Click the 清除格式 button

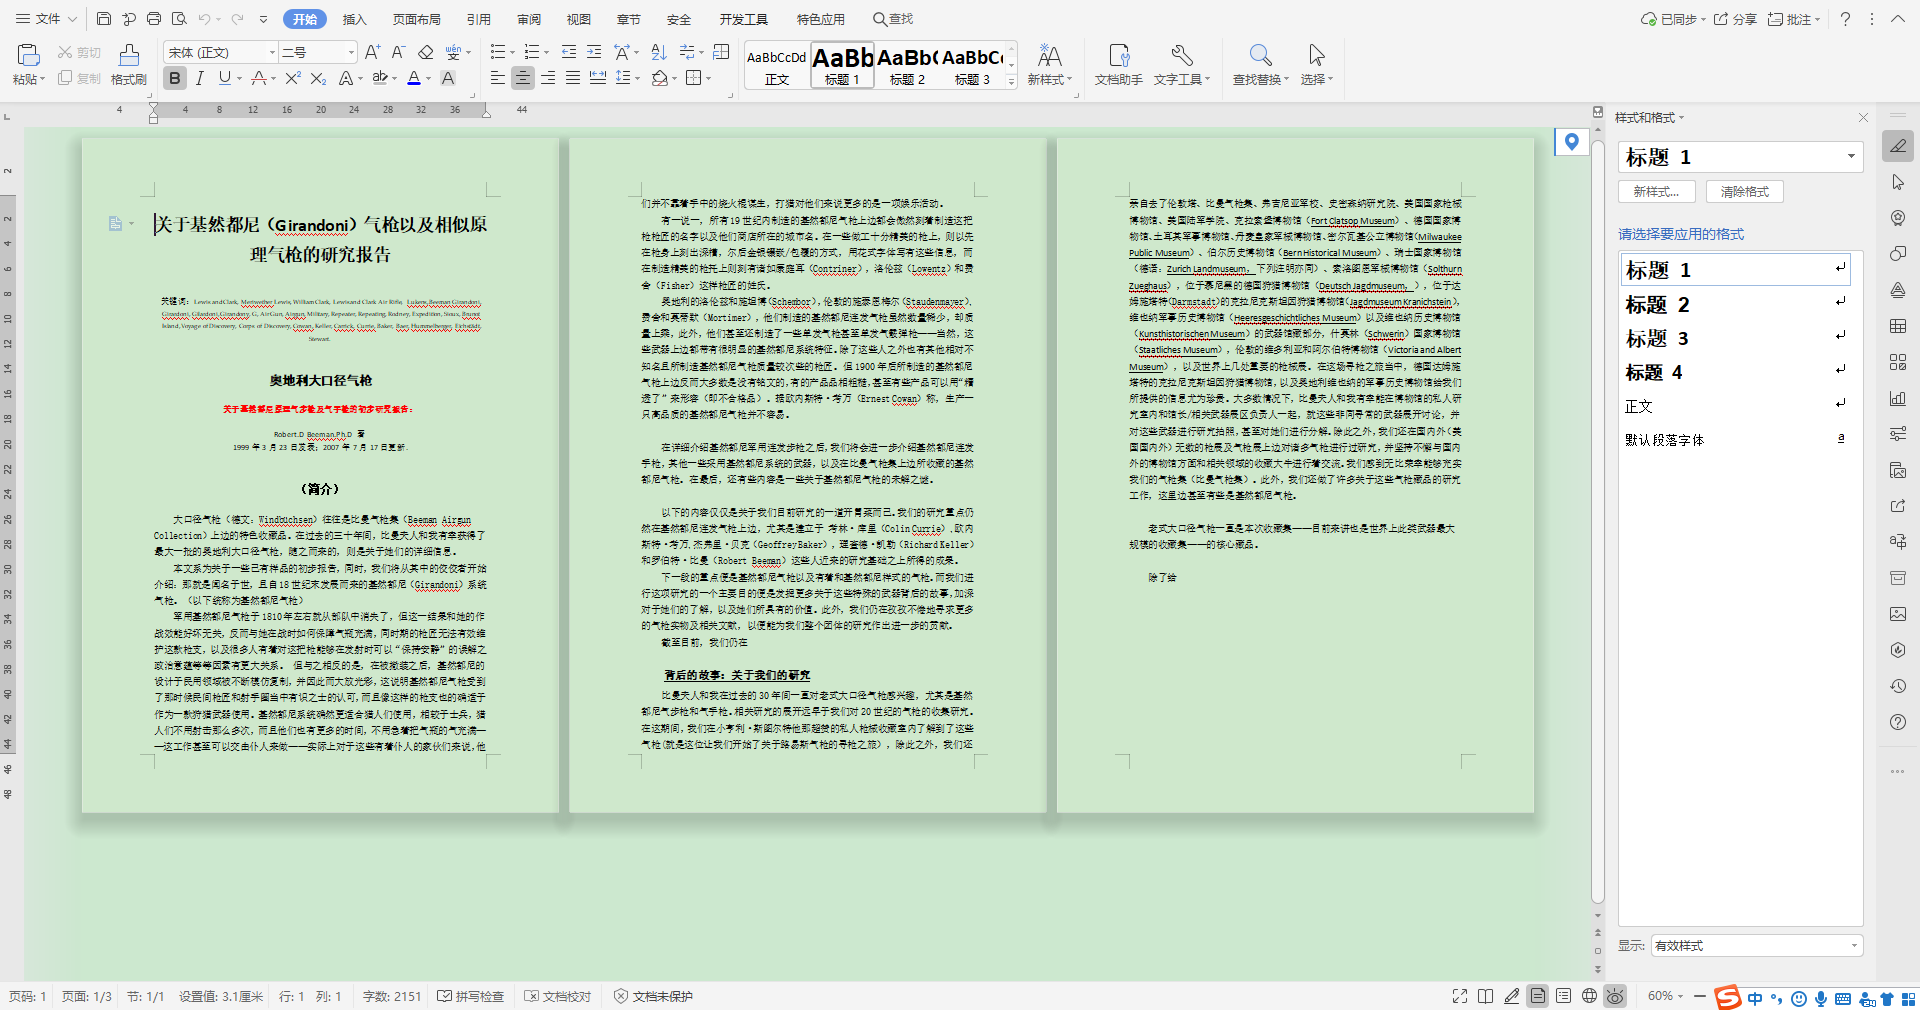pos(1744,192)
